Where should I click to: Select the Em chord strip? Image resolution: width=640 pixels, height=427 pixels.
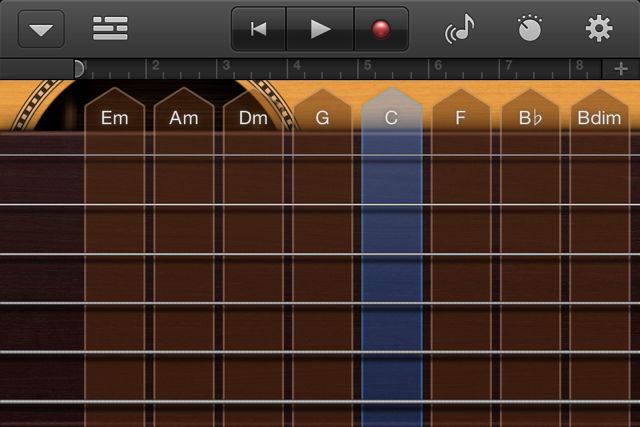tap(115, 257)
